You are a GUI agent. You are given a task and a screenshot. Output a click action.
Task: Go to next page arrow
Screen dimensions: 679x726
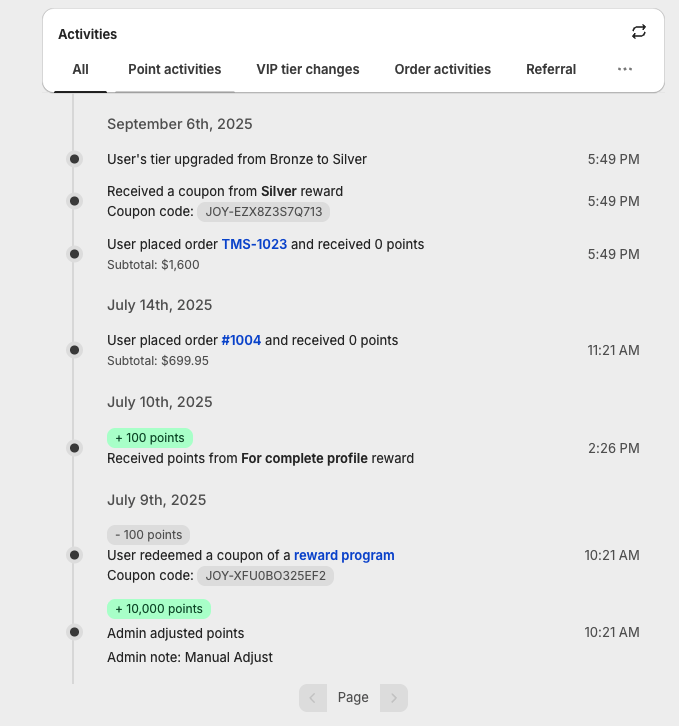point(394,697)
